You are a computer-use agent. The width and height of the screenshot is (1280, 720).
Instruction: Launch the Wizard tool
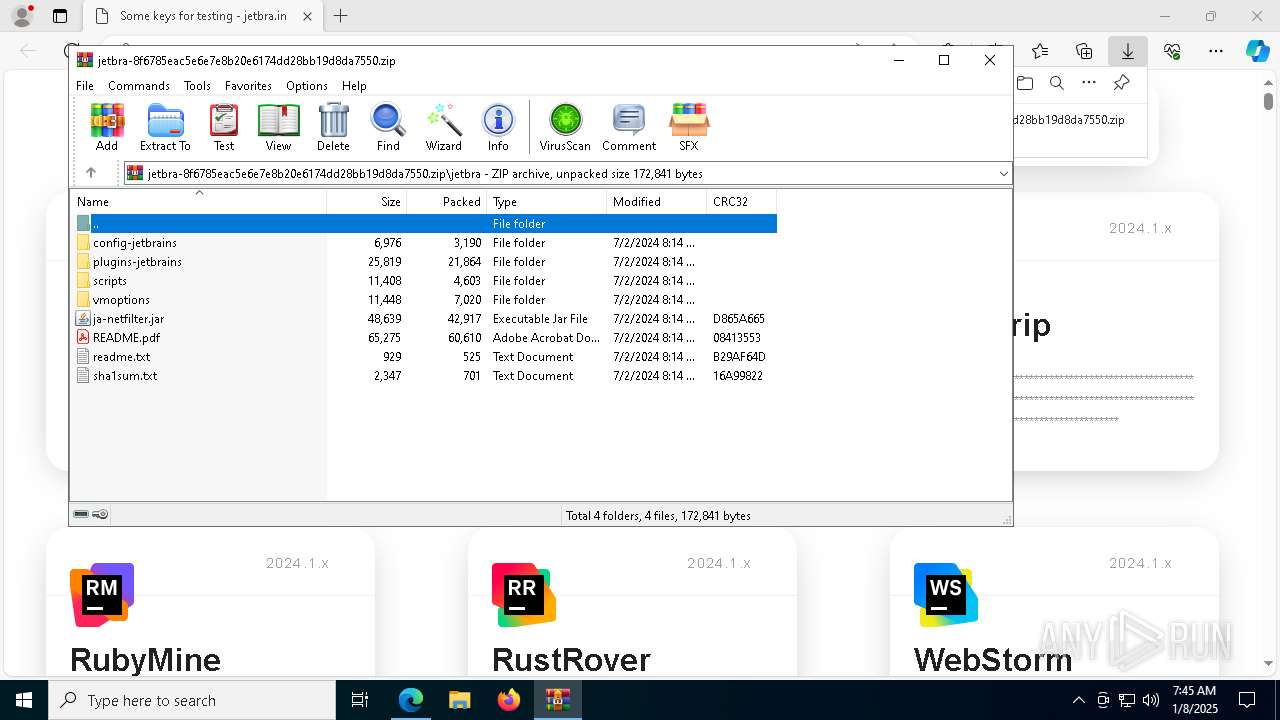(x=443, y=127)
